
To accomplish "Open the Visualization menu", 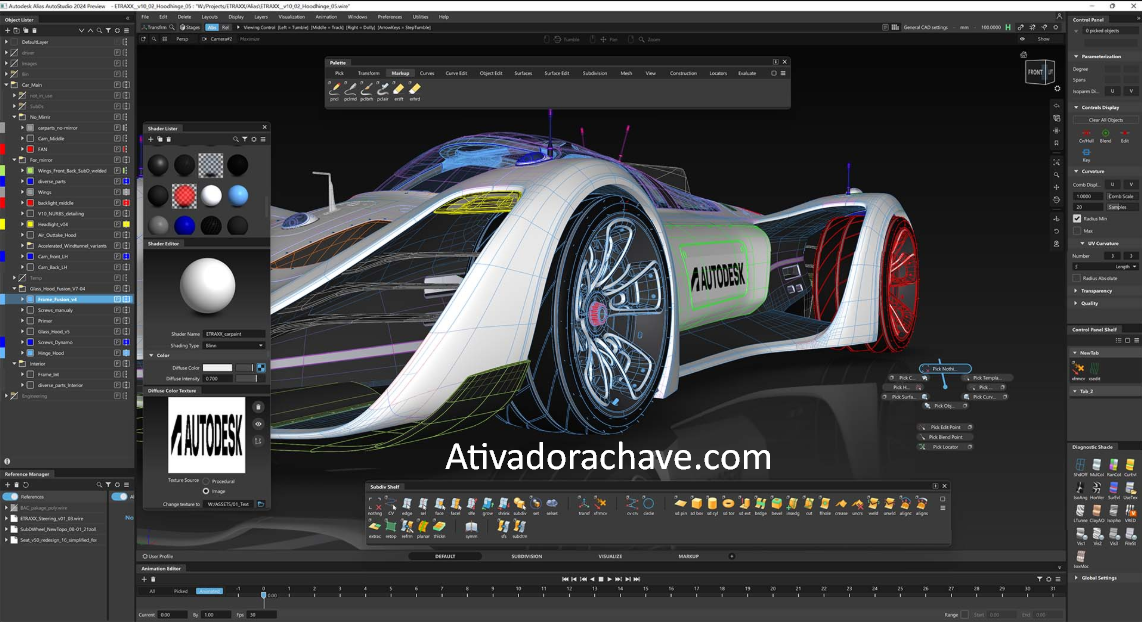I will pyautogui.click(x=291, y=17).
